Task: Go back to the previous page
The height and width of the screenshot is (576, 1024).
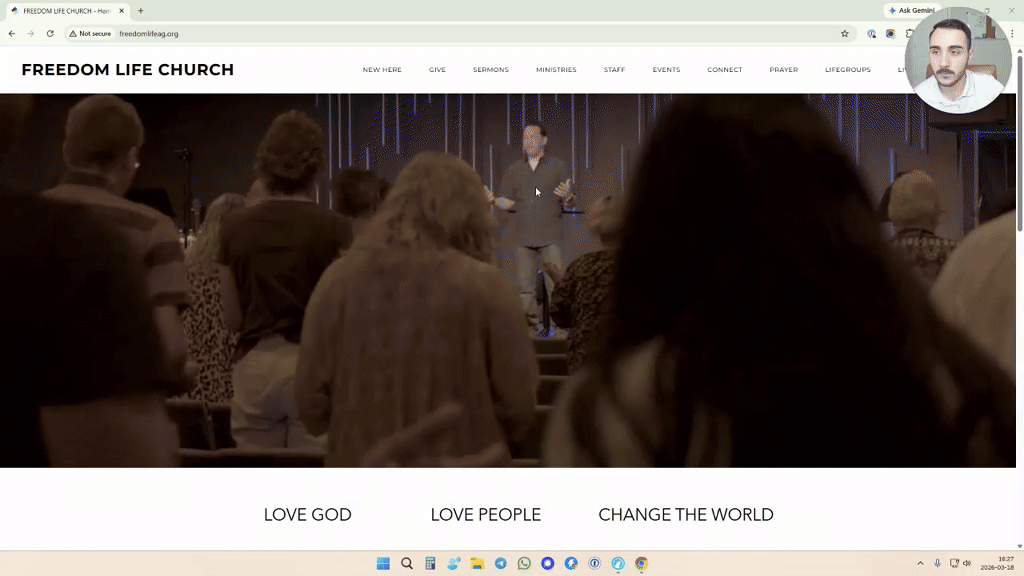Action: [12, 33]
